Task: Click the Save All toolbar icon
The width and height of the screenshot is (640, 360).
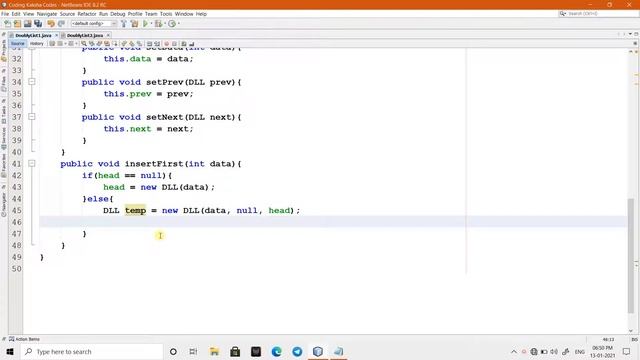Action: [x=38, y=24]
